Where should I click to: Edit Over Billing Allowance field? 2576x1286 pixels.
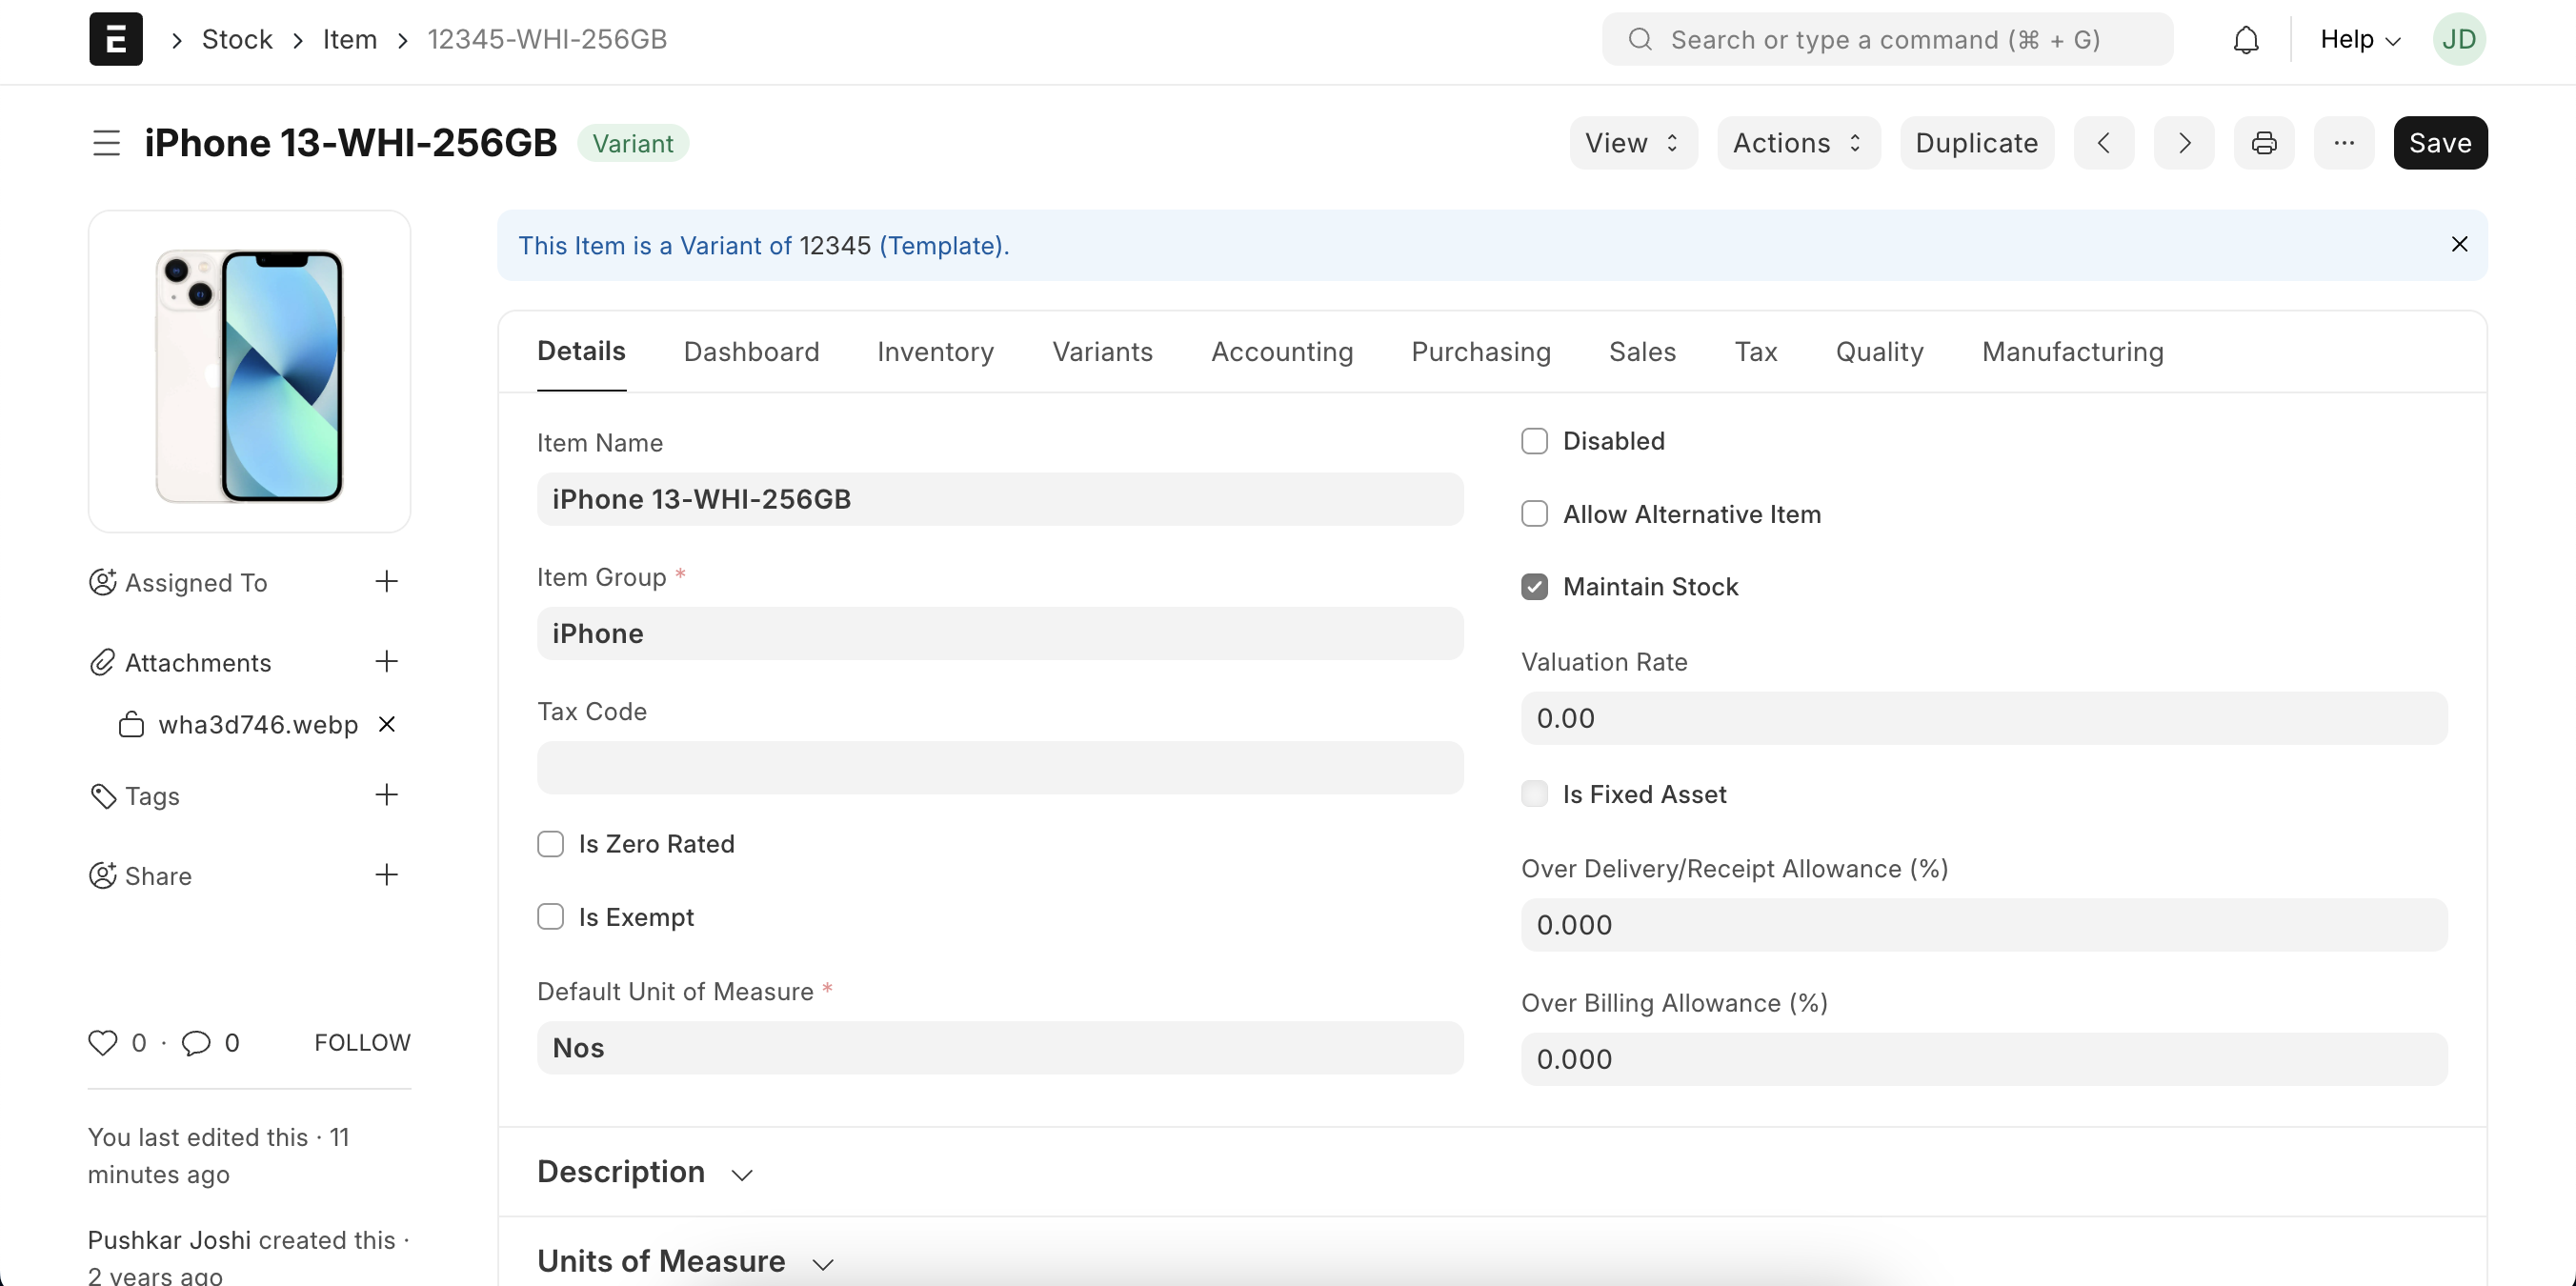coord(1984,1059)
